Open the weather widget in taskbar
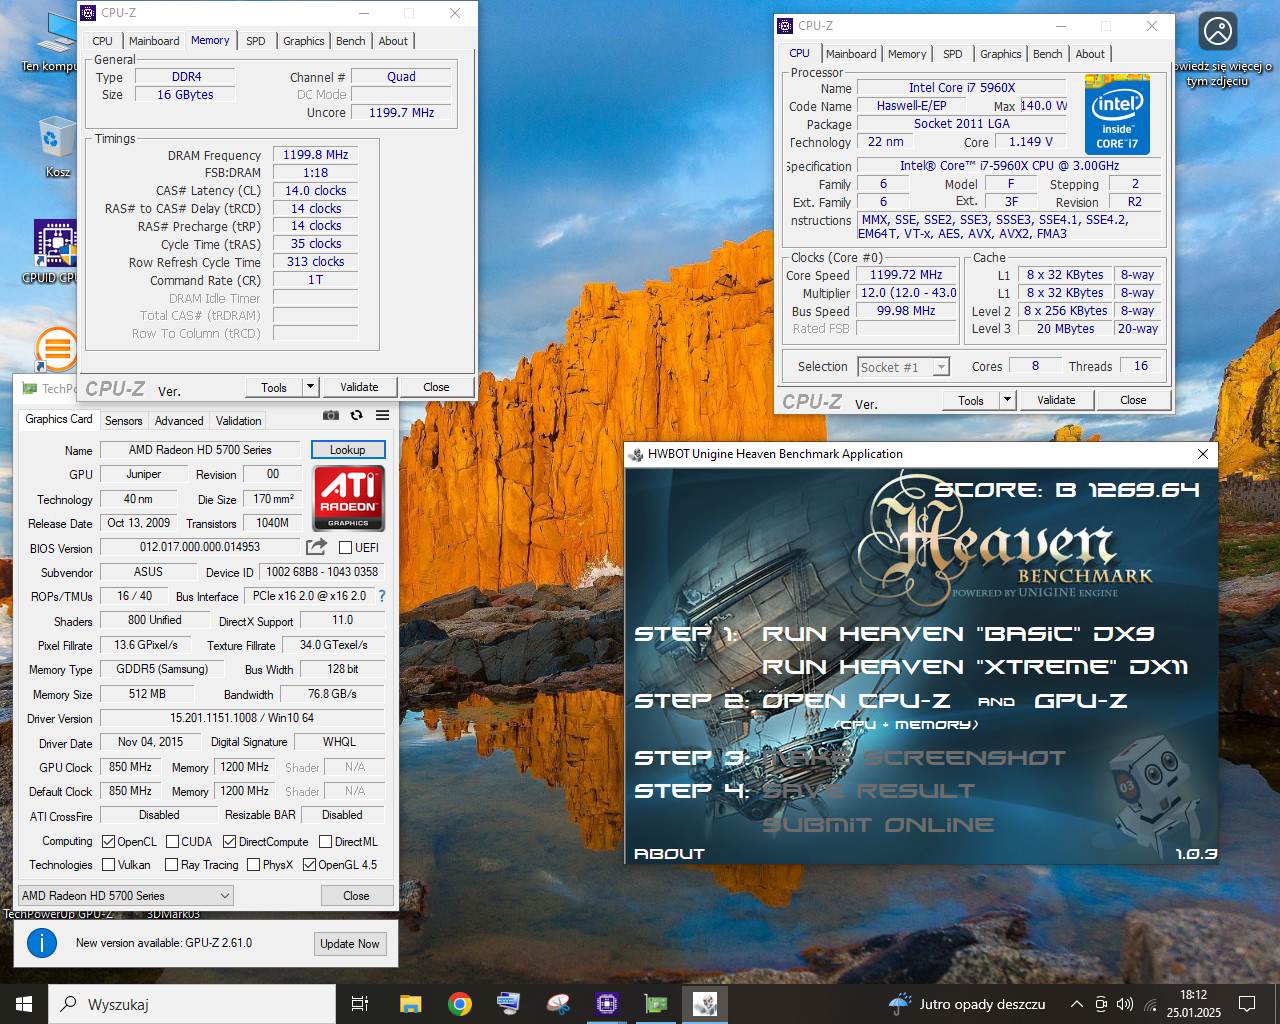1280x1024 pixels. point(967,1004)
